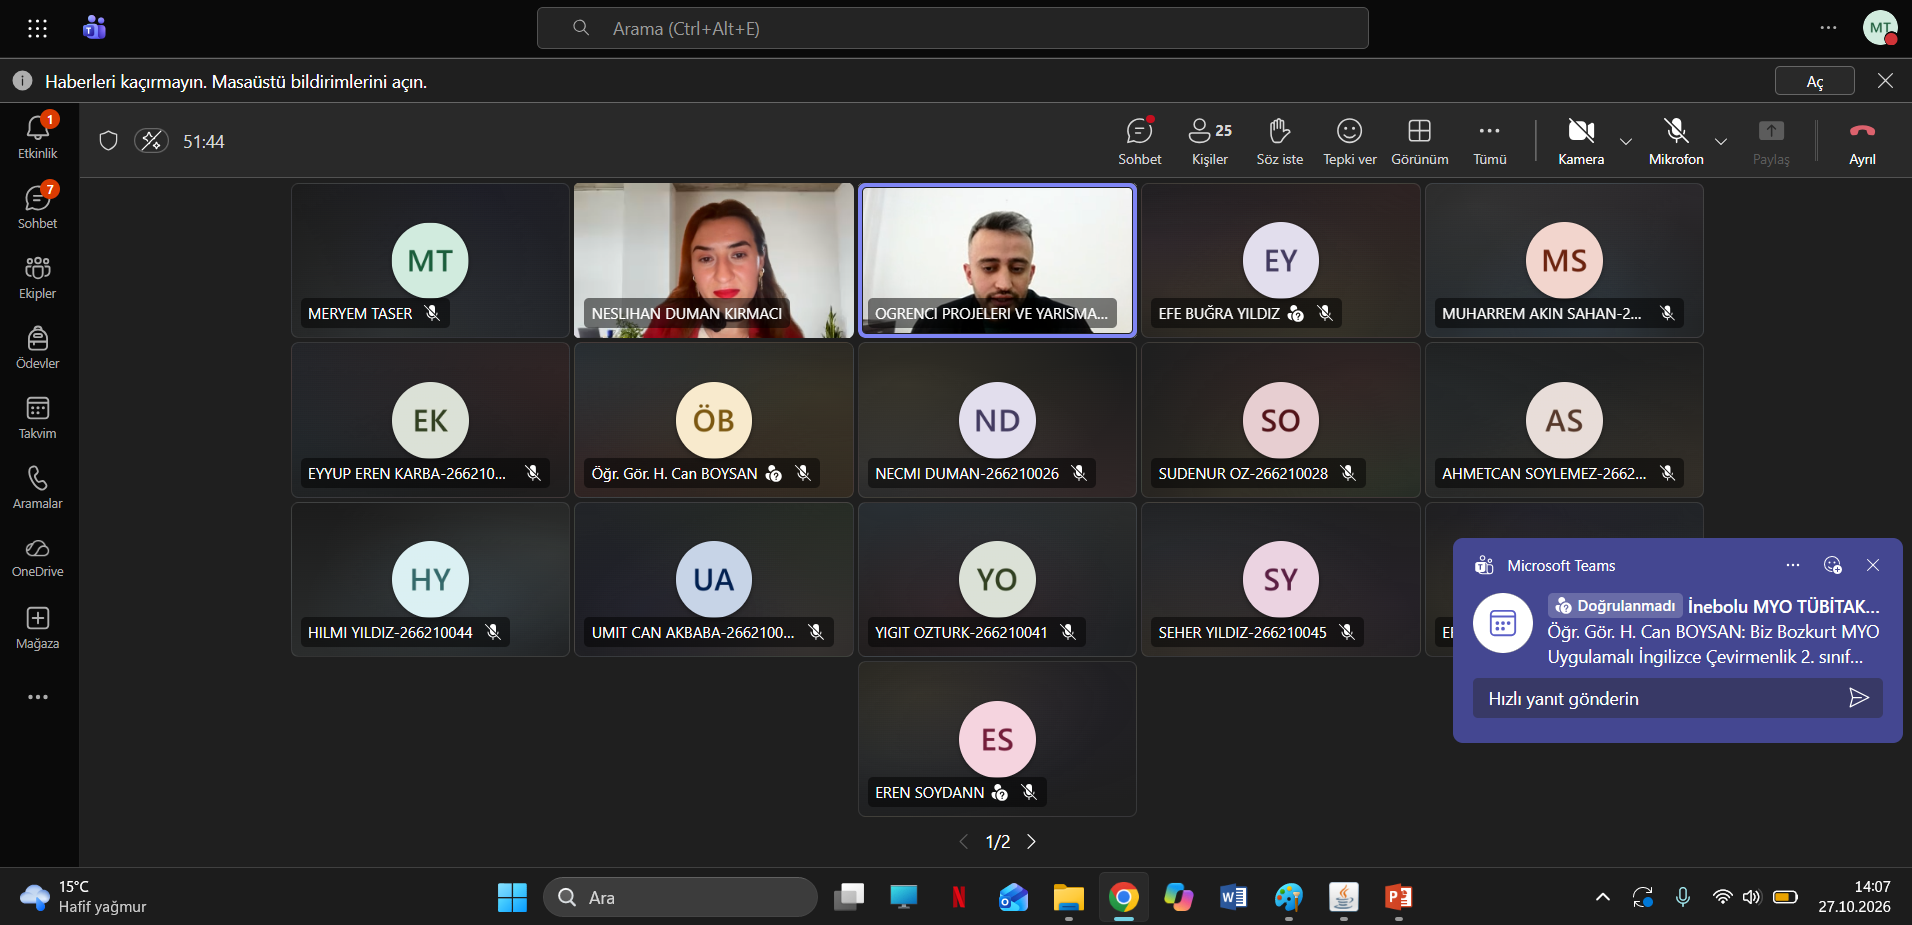Screen dimensions: 1912x925
Task: Click the Arama search box
Action: [x=953, y=28]
